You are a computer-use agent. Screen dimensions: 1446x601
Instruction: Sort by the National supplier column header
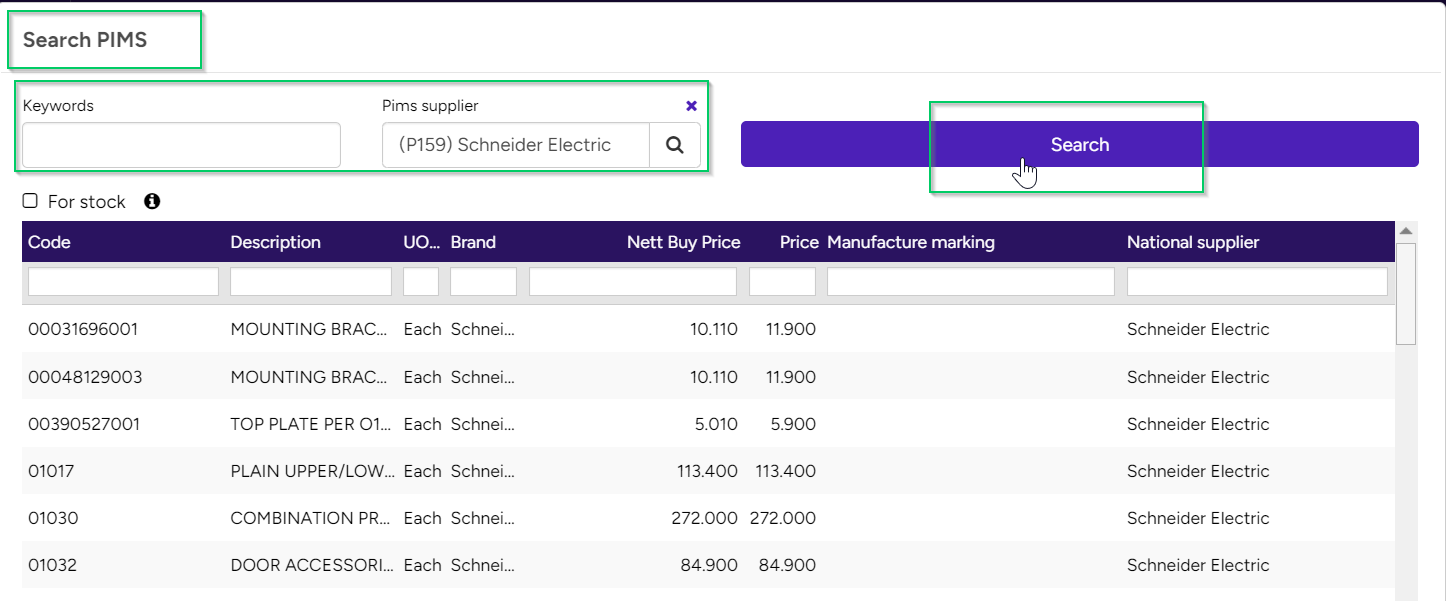point(1193,242)
